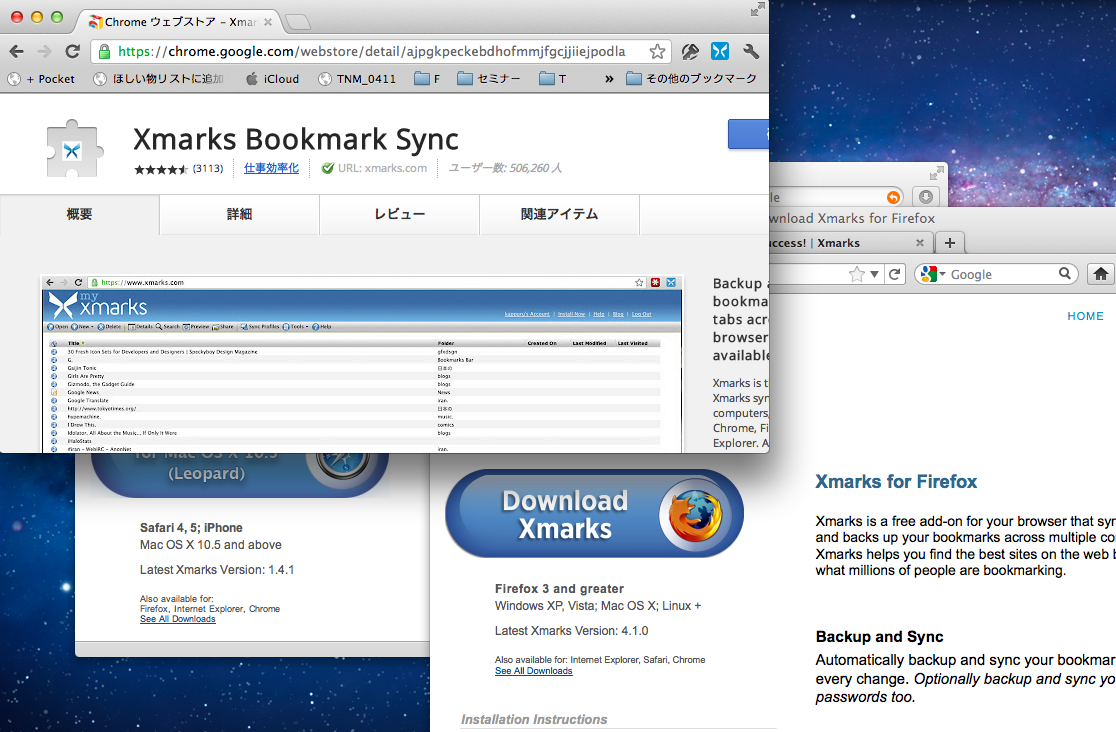The image size is (1116, 732).
Task: Expand hidden bookmarks with the chevron
Action: click(609, 79)
